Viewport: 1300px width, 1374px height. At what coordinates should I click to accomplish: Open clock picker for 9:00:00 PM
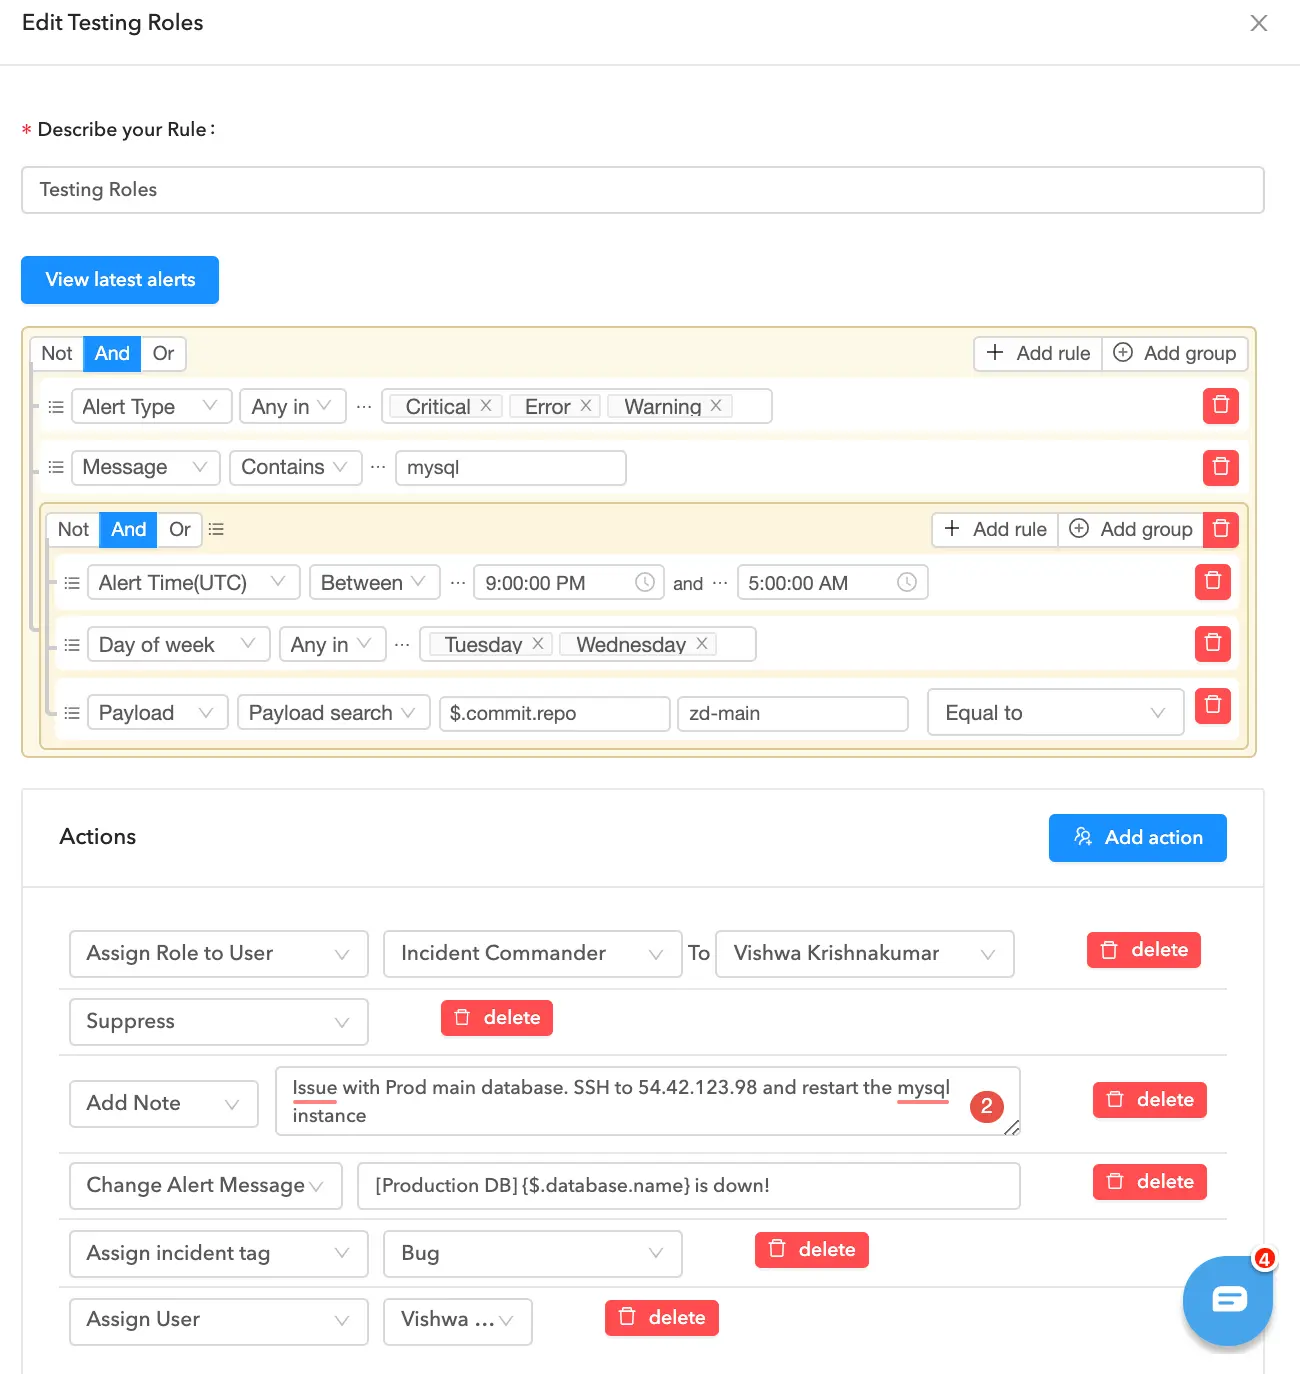point(645,582)
